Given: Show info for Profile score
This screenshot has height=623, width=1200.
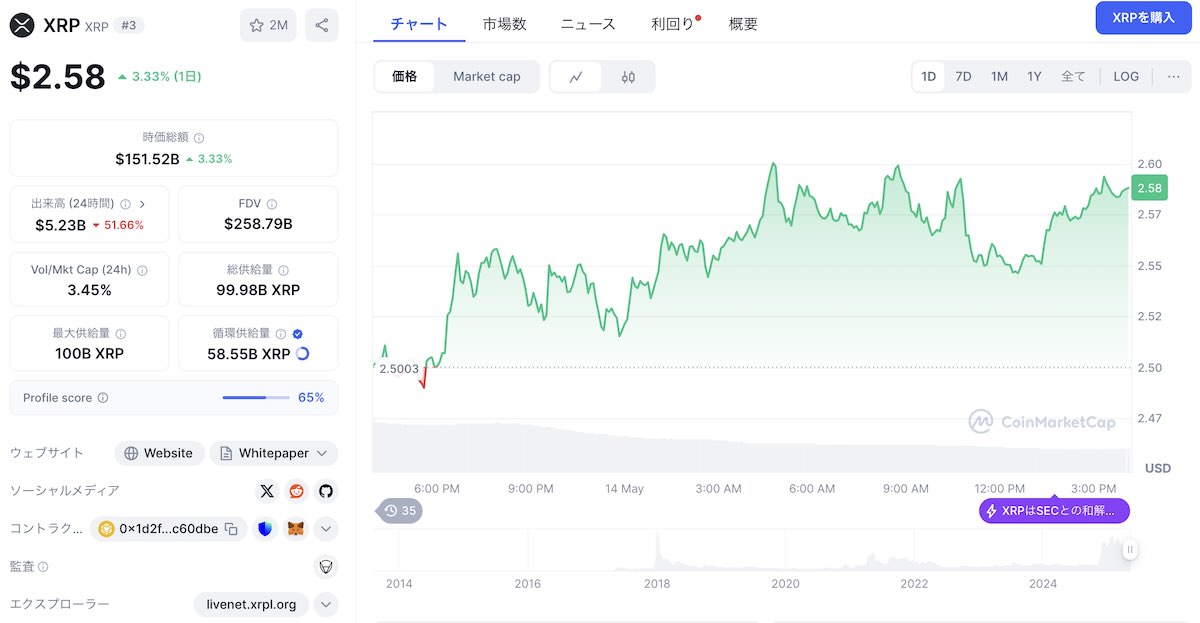Looking at the screenshot, I should [103, 398].
